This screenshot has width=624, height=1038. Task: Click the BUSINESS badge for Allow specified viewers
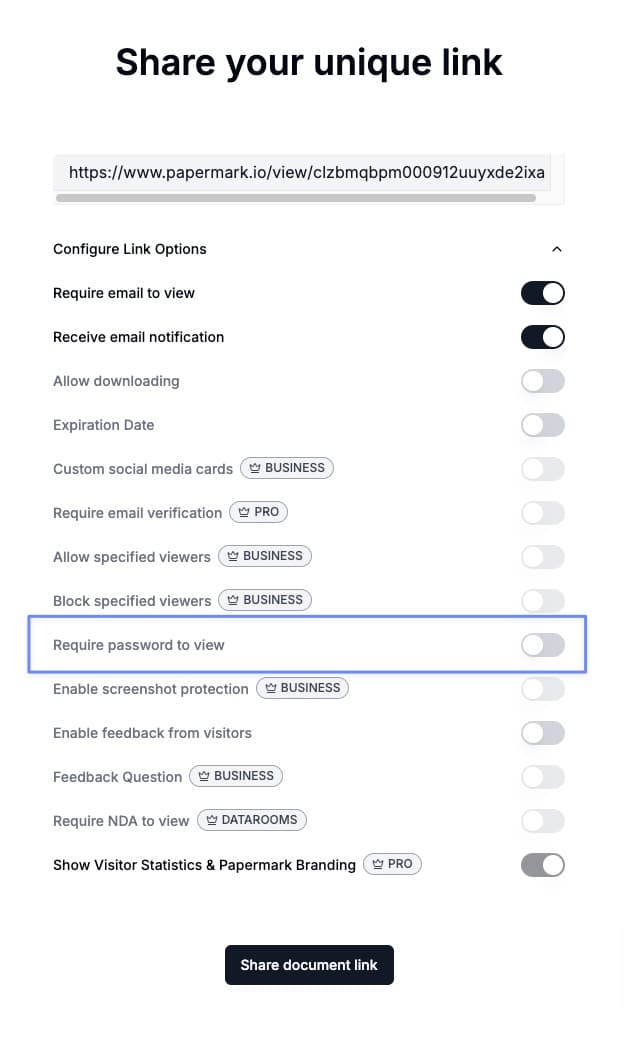pyautogui.click(x=265, y=555)
